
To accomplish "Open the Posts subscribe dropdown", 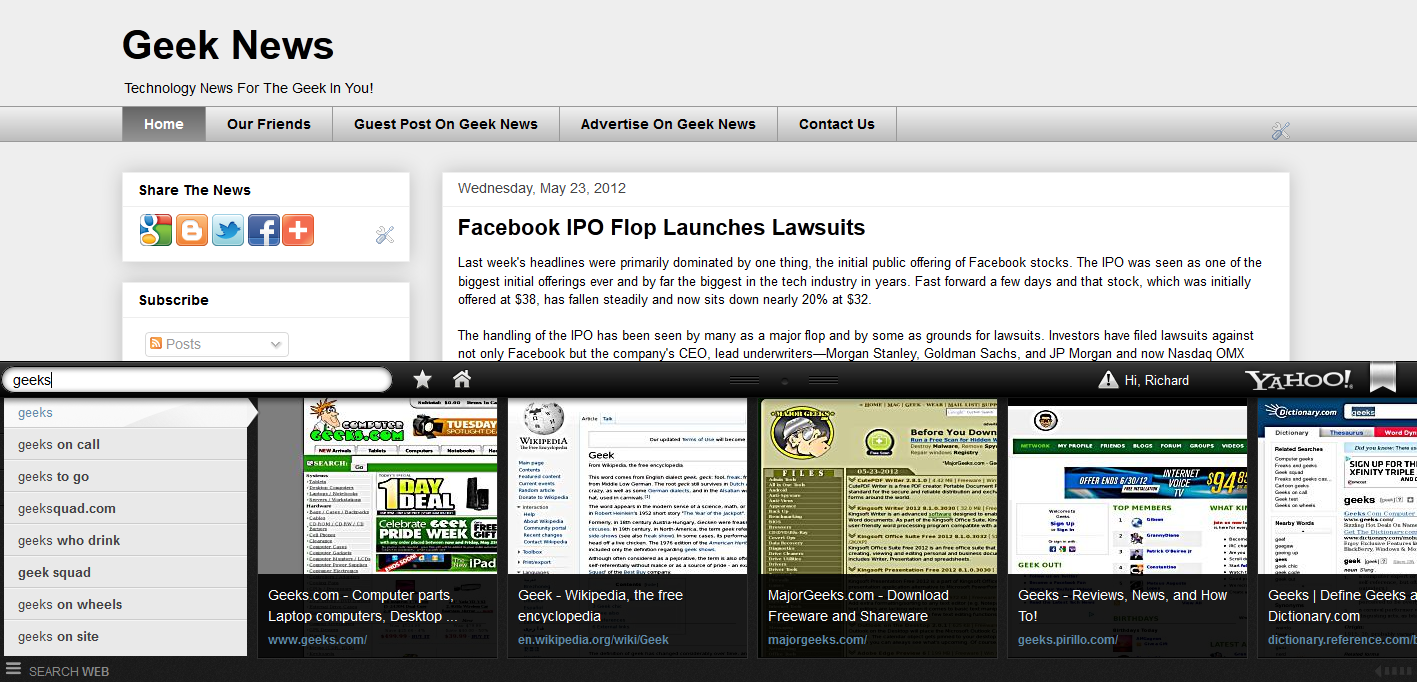I will (216, 343).
